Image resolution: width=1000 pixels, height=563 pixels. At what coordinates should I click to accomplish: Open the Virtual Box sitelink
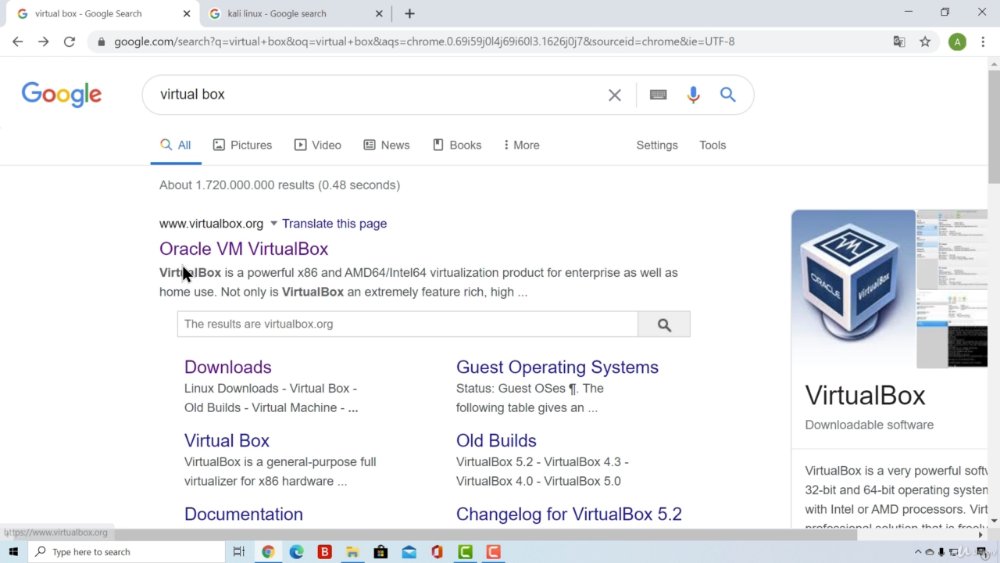coord(226,441)
